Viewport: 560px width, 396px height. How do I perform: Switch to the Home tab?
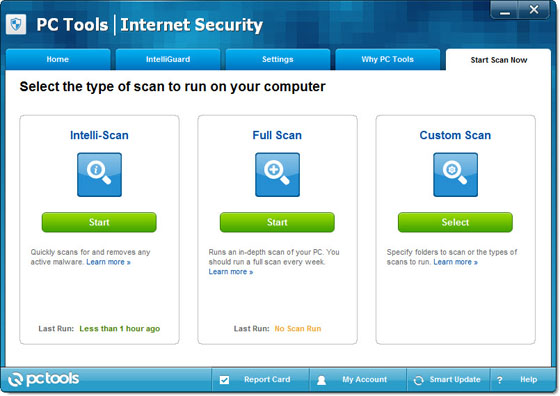[58, 59]
